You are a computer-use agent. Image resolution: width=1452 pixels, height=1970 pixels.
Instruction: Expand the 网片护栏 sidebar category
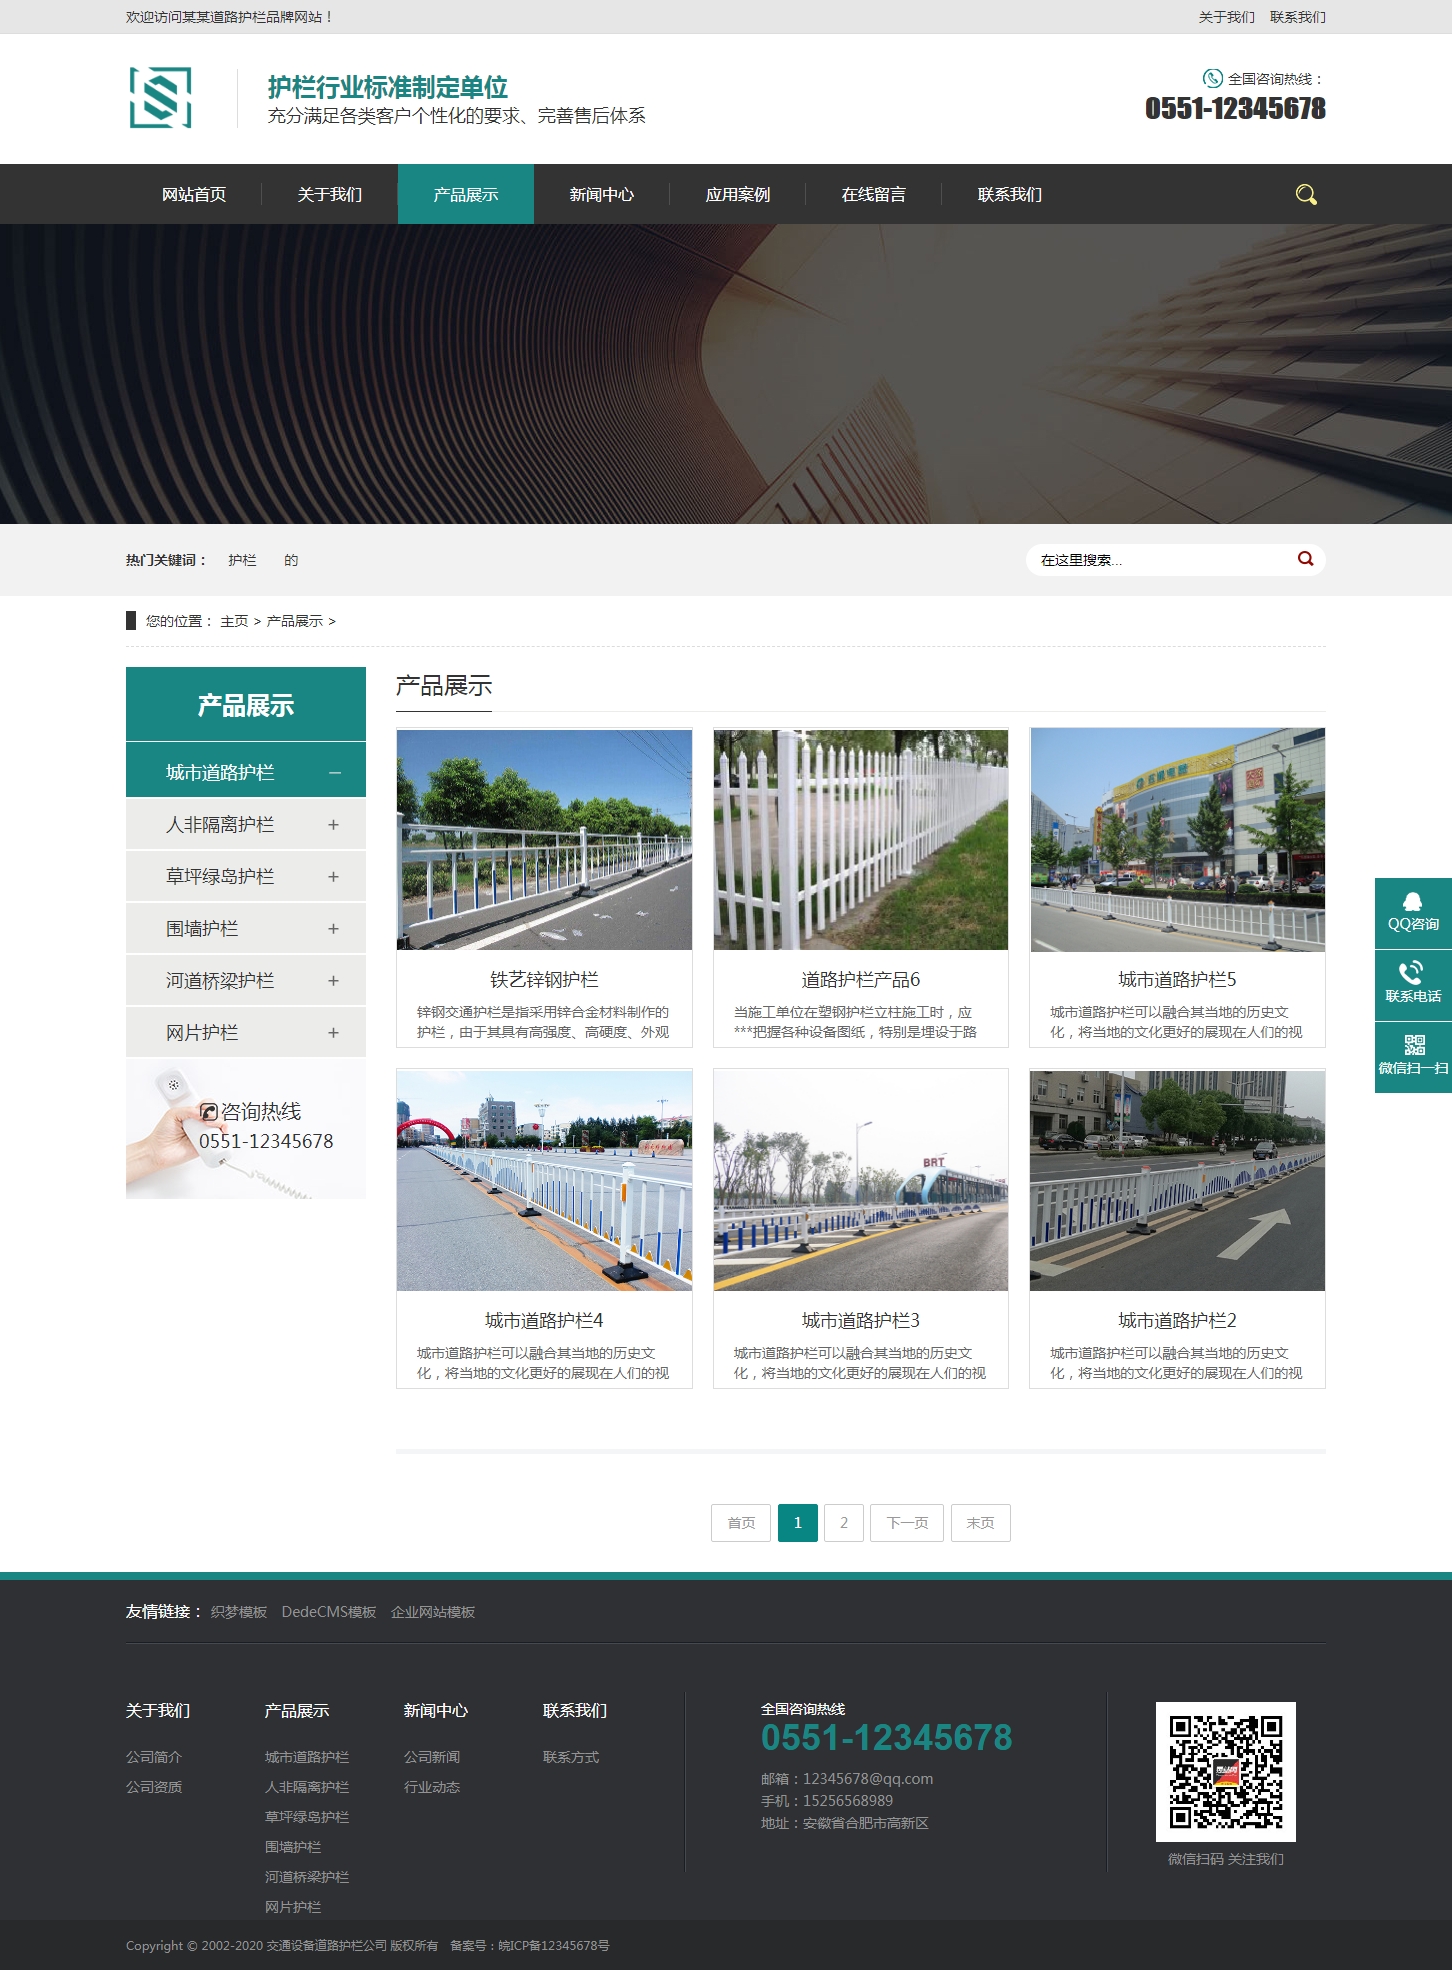click(x=333, y=1033)
